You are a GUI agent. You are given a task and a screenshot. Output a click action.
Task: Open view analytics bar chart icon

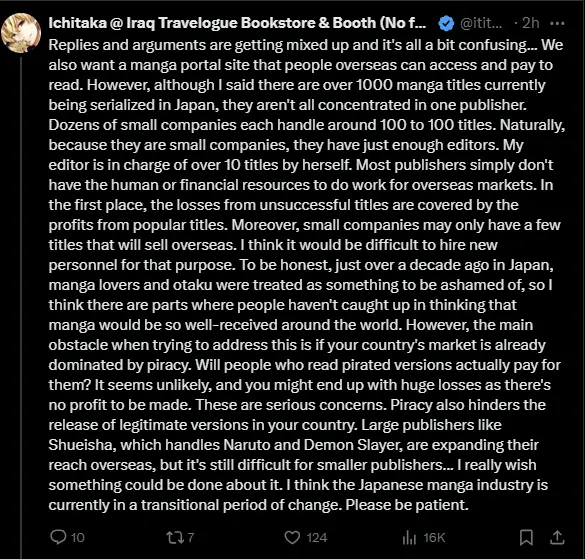pyautogui.click(x=409, y=537)
